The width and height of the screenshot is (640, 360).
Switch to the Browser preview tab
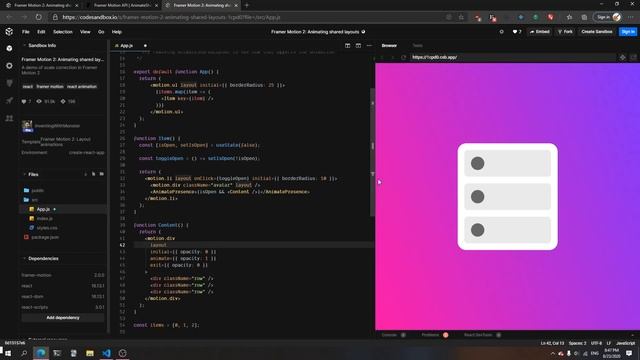(x=389, y=46)
